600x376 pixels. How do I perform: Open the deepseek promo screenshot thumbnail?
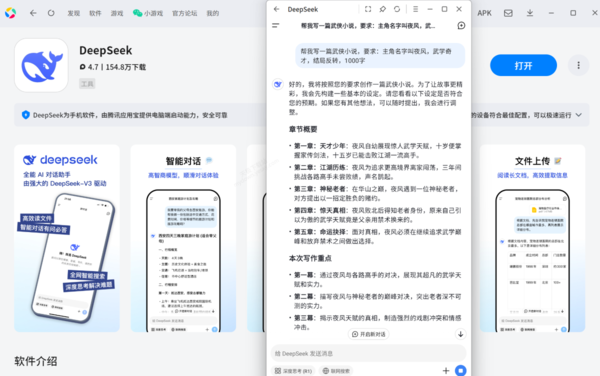pos(67,238)
